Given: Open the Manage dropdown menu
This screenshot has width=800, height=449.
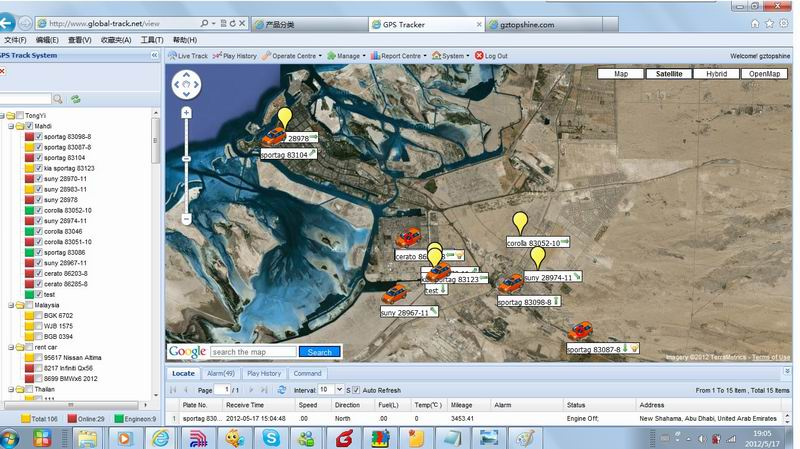Looking at the screenshot, I should pos(346,56).
